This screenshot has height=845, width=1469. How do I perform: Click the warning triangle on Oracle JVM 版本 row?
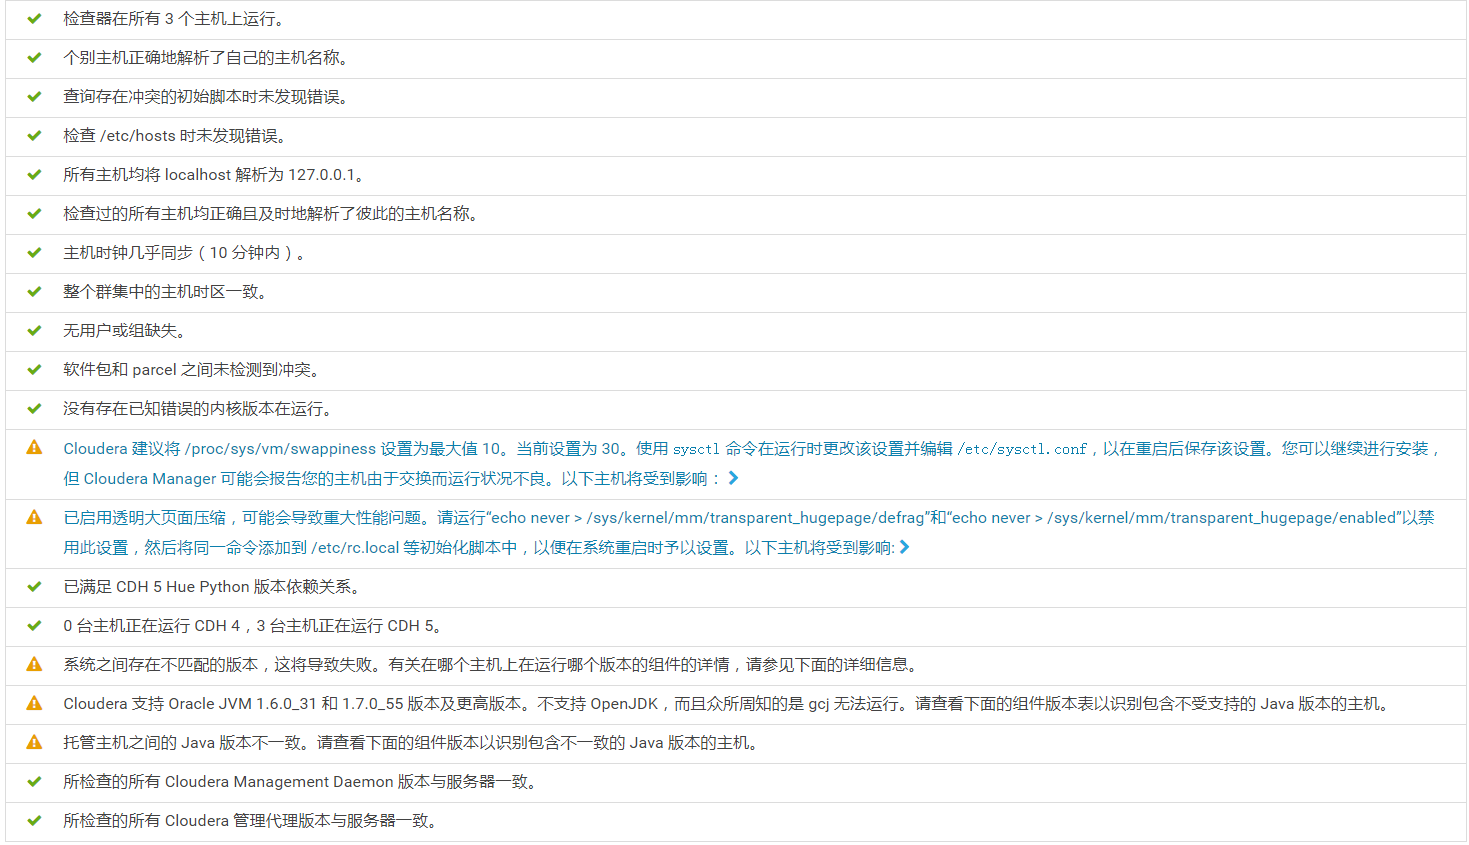(33, 703)
